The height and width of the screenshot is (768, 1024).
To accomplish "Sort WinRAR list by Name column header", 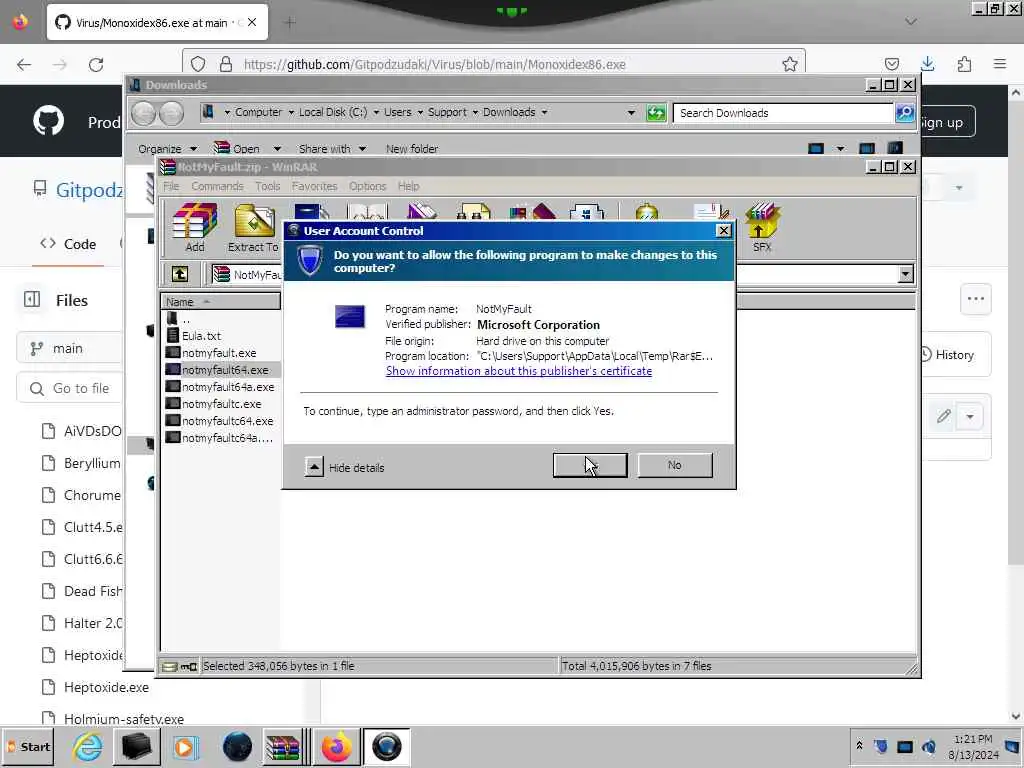I will [x=221, y=302].
